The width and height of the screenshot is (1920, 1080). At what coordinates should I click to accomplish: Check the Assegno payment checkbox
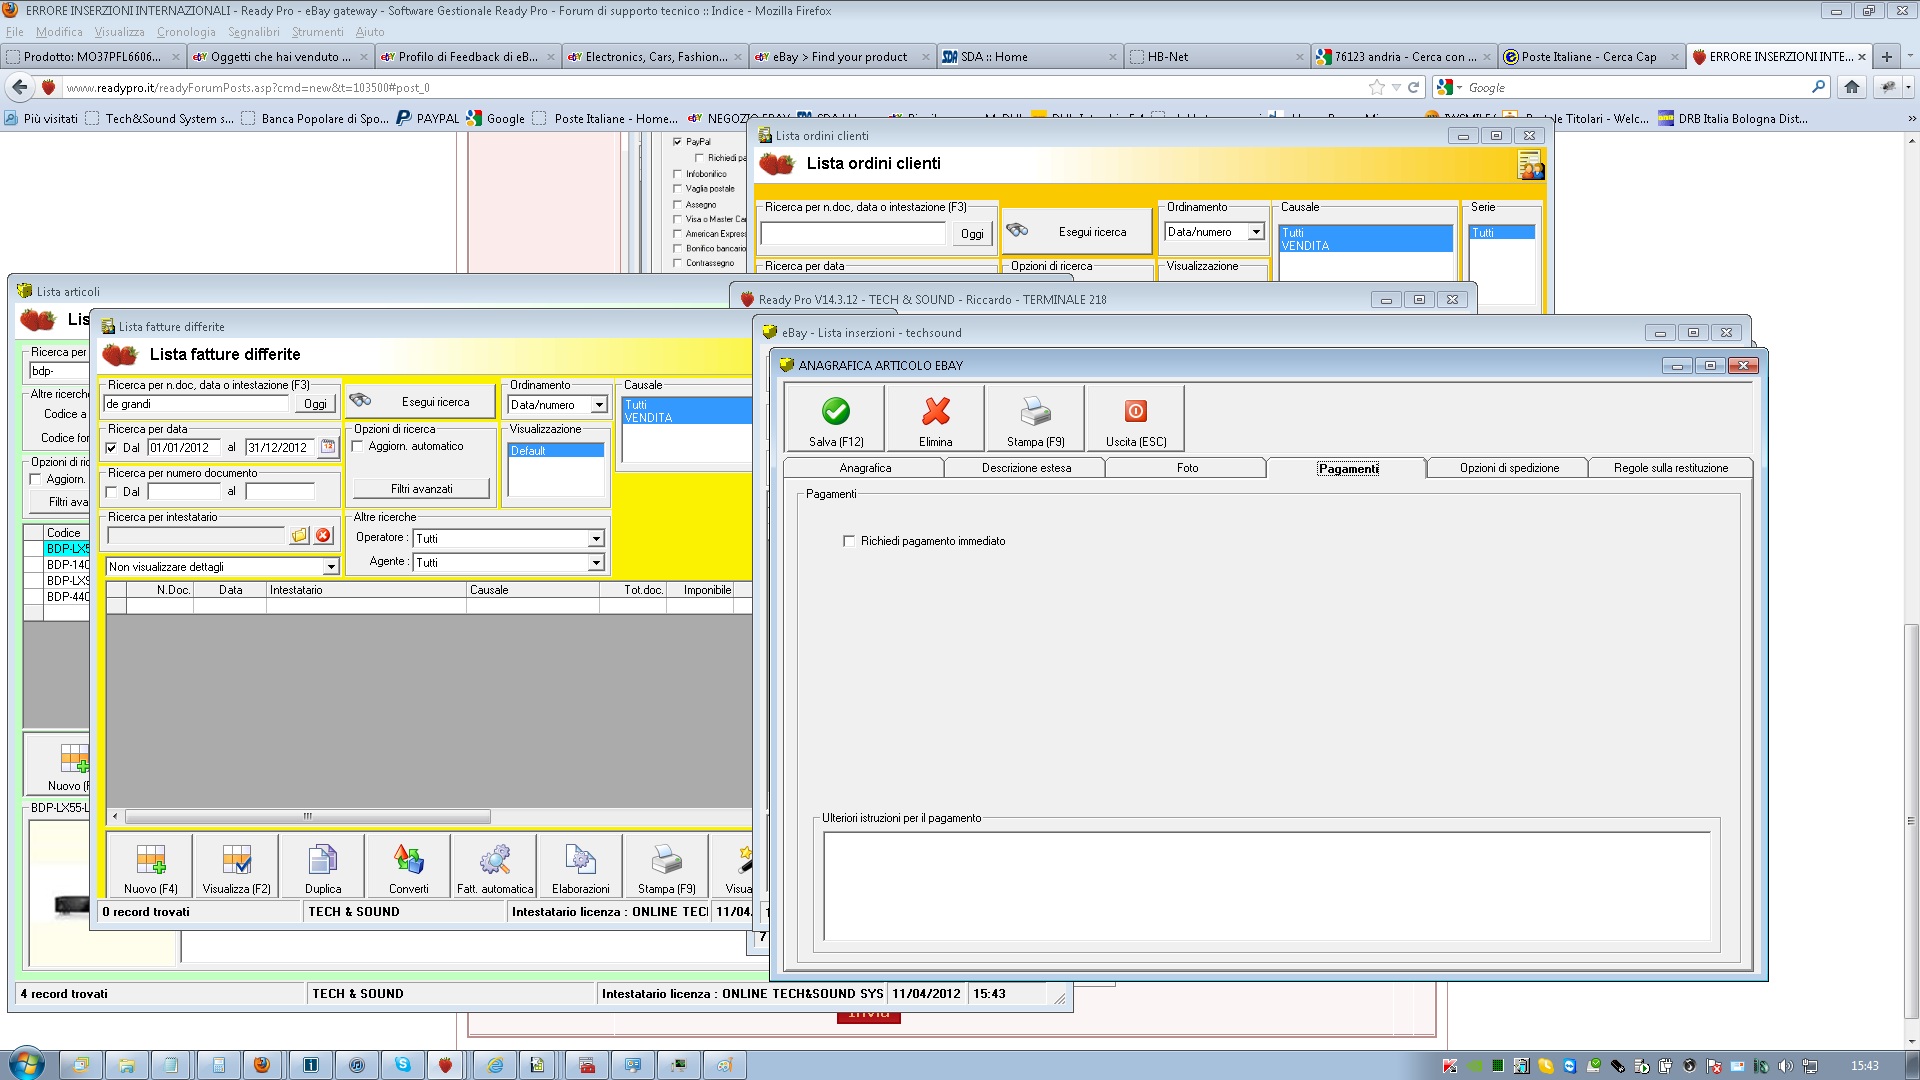tap(677, 205)
